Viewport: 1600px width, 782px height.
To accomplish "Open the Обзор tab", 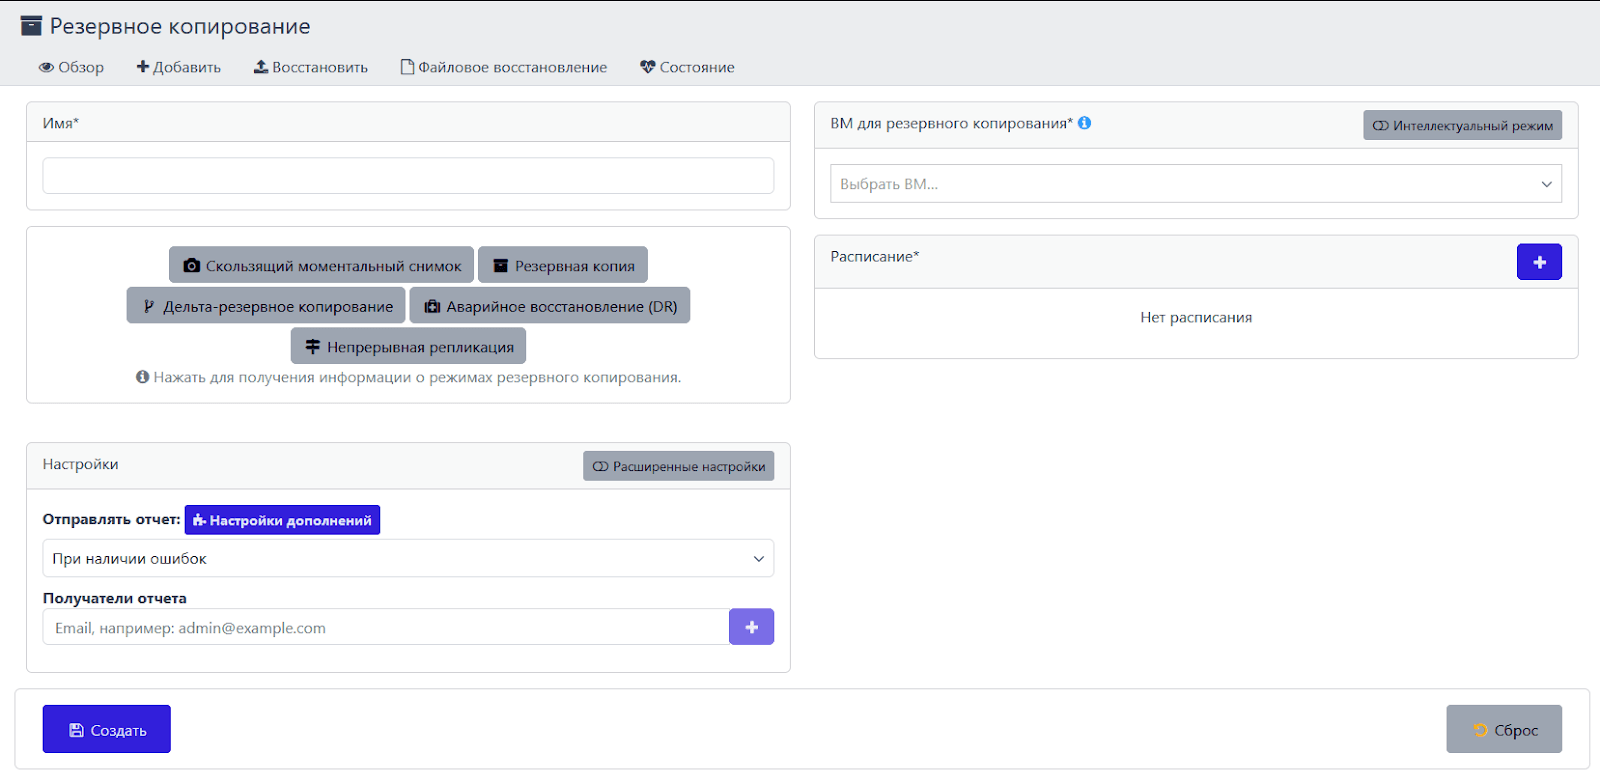I will (x=71, y=67).
